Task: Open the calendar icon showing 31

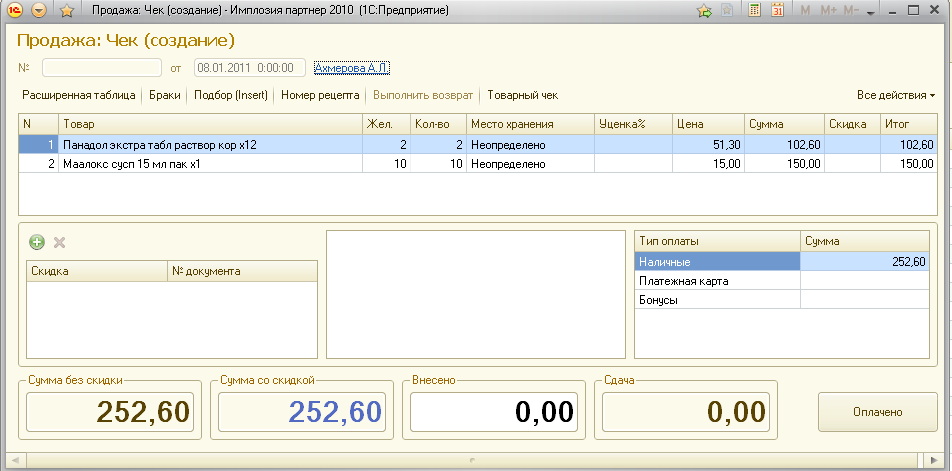Action: (777, 10)
